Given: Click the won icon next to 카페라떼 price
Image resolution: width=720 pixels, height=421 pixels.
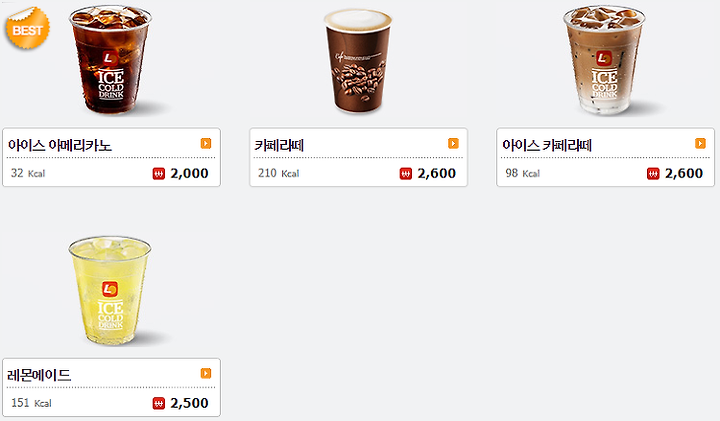Looking at the screenshot, I should pos(405,174).
